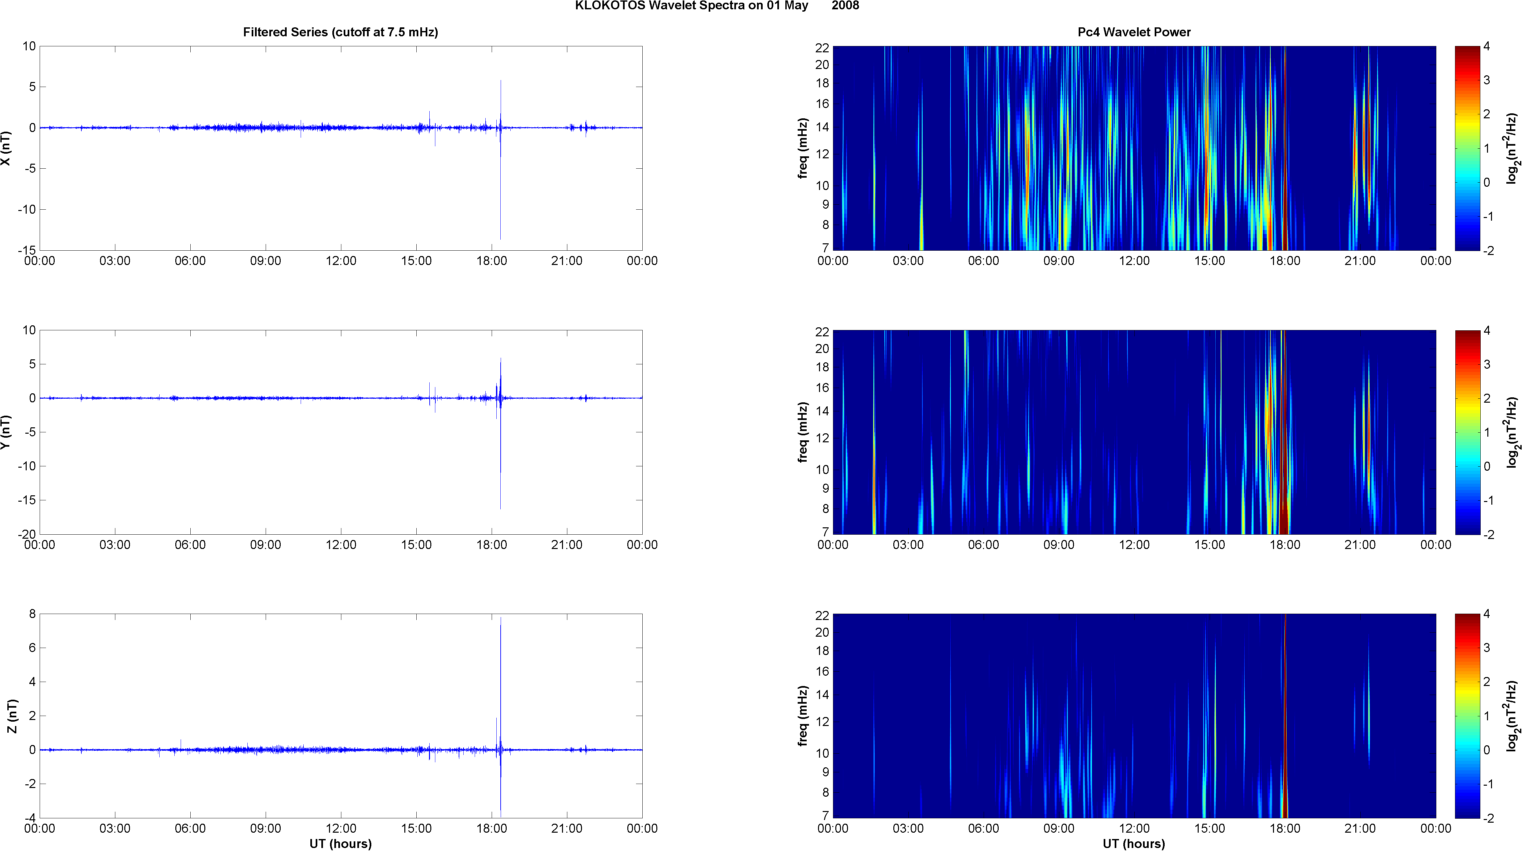Select the Filtered Series plot title
Viewport: 1522px width, 851px height.
point(340,32)
